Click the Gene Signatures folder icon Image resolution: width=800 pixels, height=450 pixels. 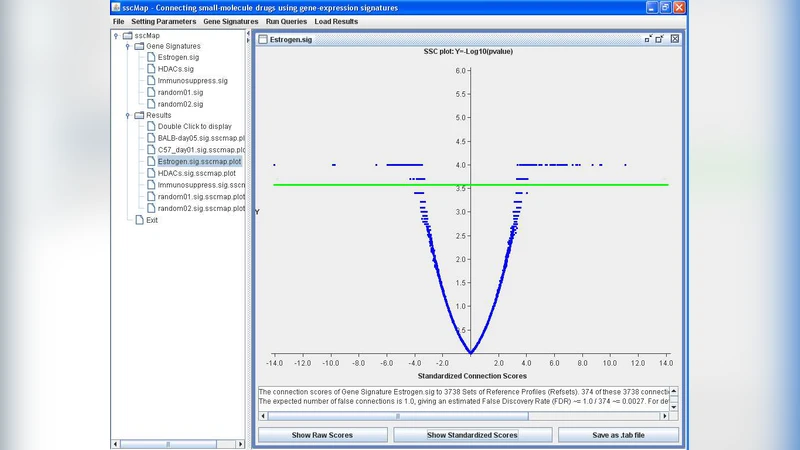click(139, 46)
